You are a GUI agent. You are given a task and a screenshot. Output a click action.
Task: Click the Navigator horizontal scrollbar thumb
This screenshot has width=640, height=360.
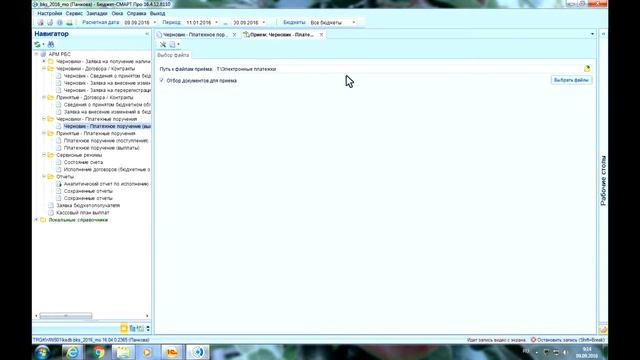click(x=66, y=316)
